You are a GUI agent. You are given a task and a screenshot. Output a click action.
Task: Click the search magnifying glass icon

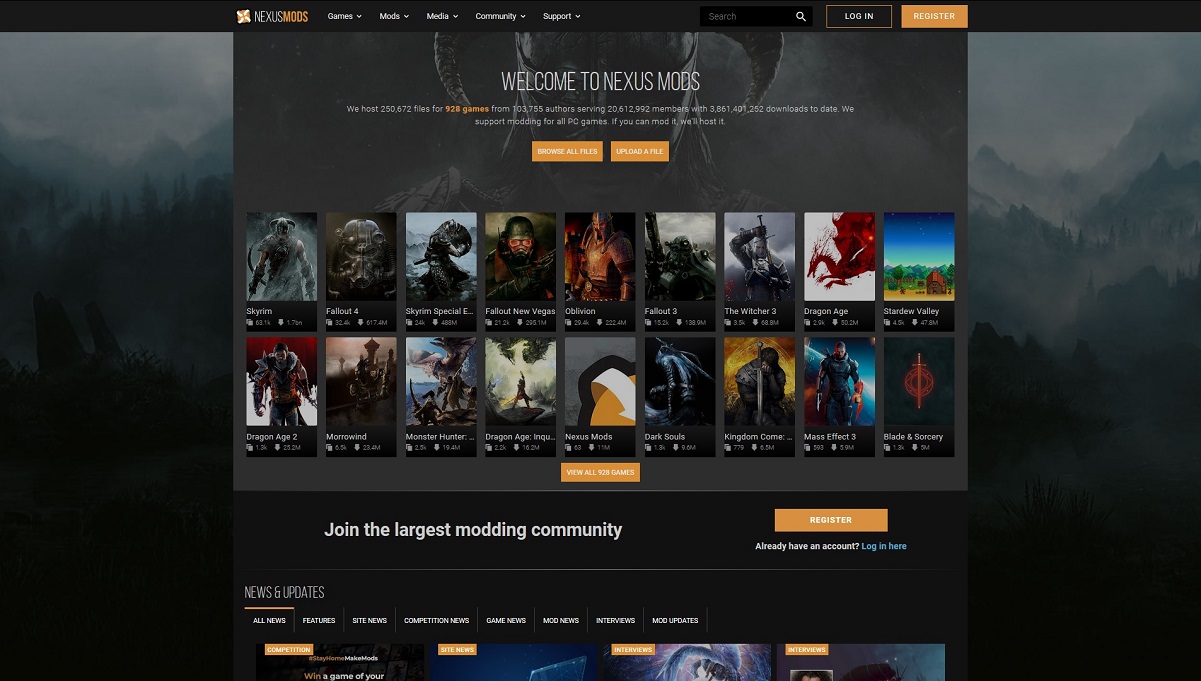(800, 16)
